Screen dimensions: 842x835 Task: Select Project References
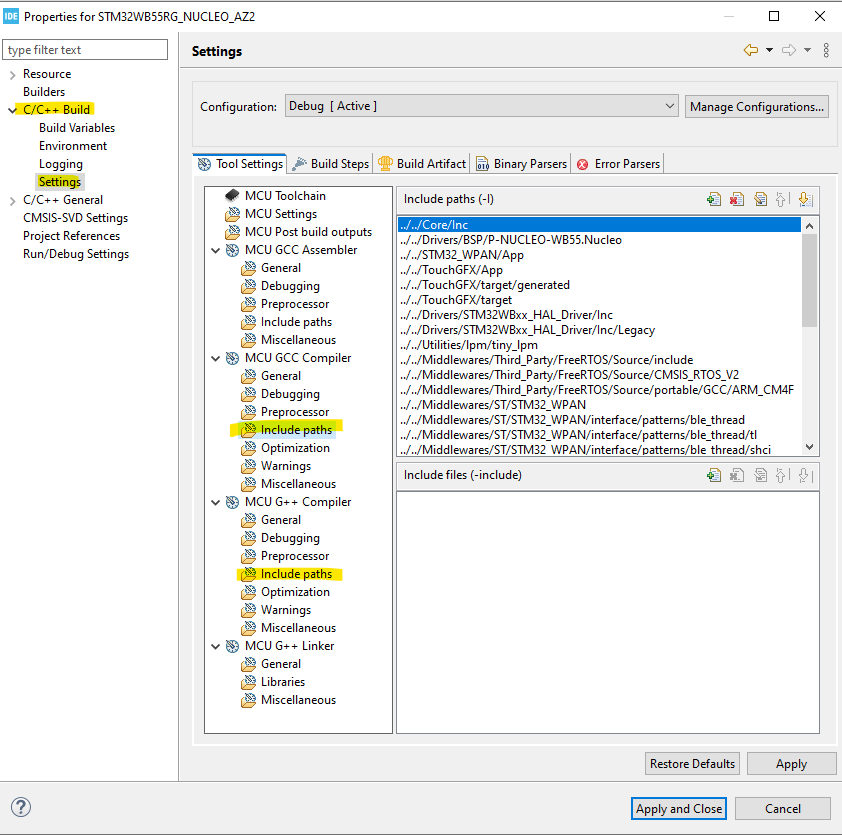coord(71,236)
